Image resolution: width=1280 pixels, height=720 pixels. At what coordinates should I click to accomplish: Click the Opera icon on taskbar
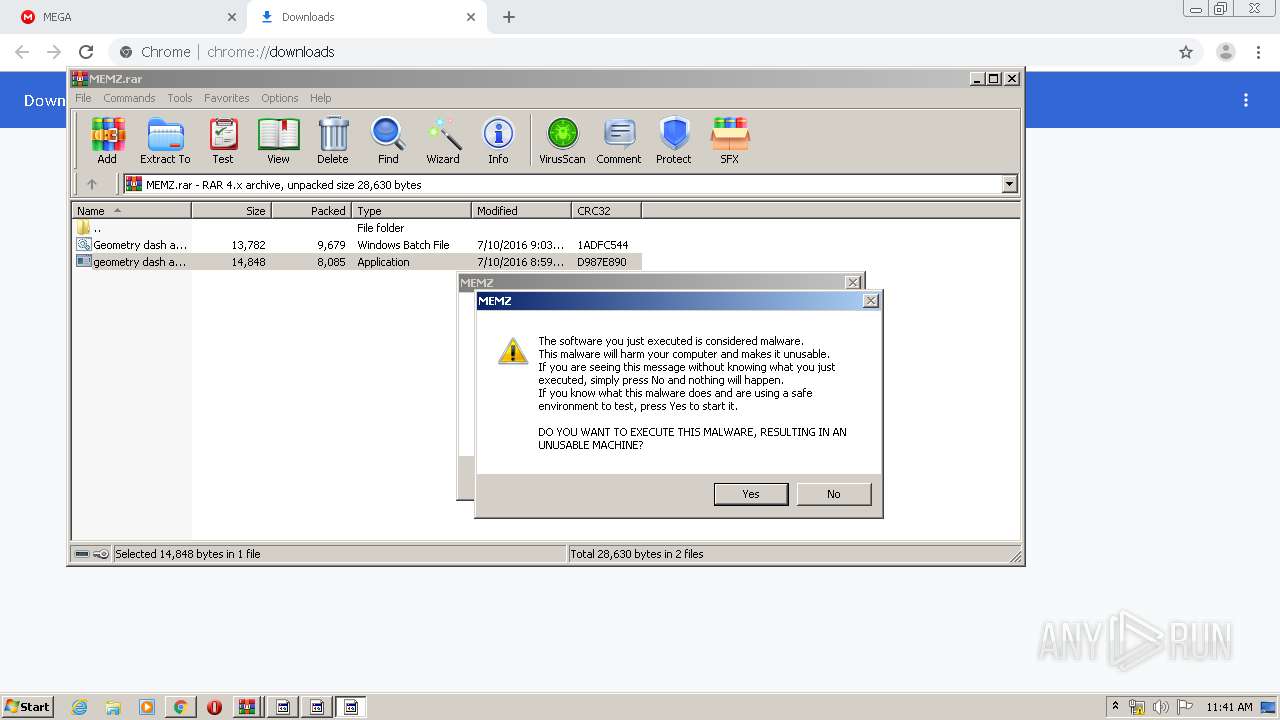point(214,707)
